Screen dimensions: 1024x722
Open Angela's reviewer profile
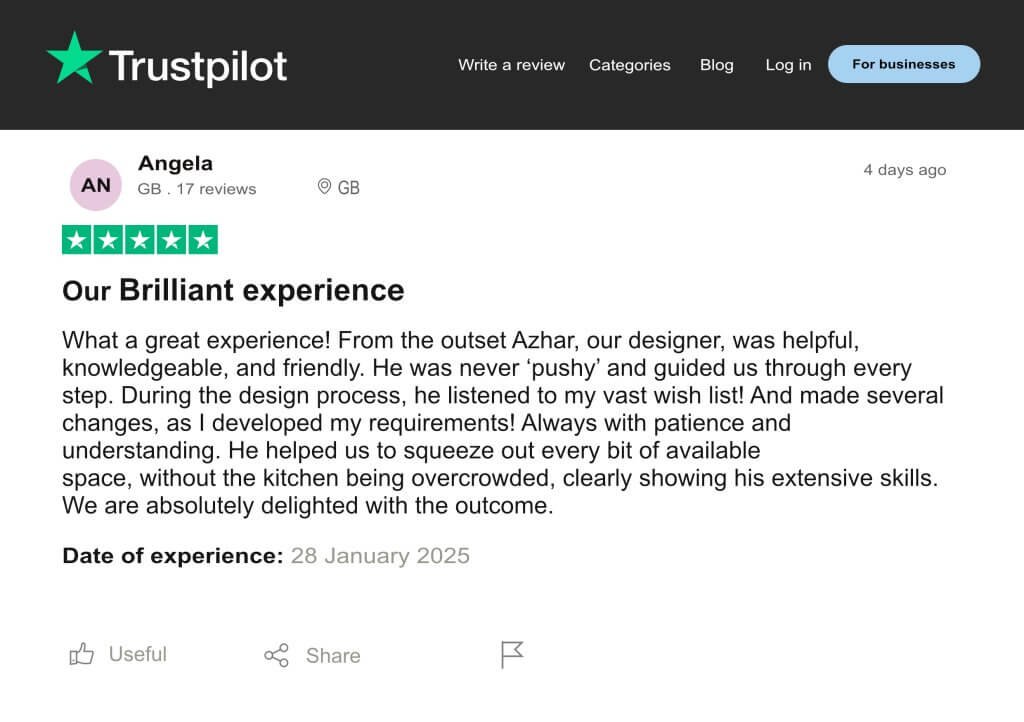(175, 163)
